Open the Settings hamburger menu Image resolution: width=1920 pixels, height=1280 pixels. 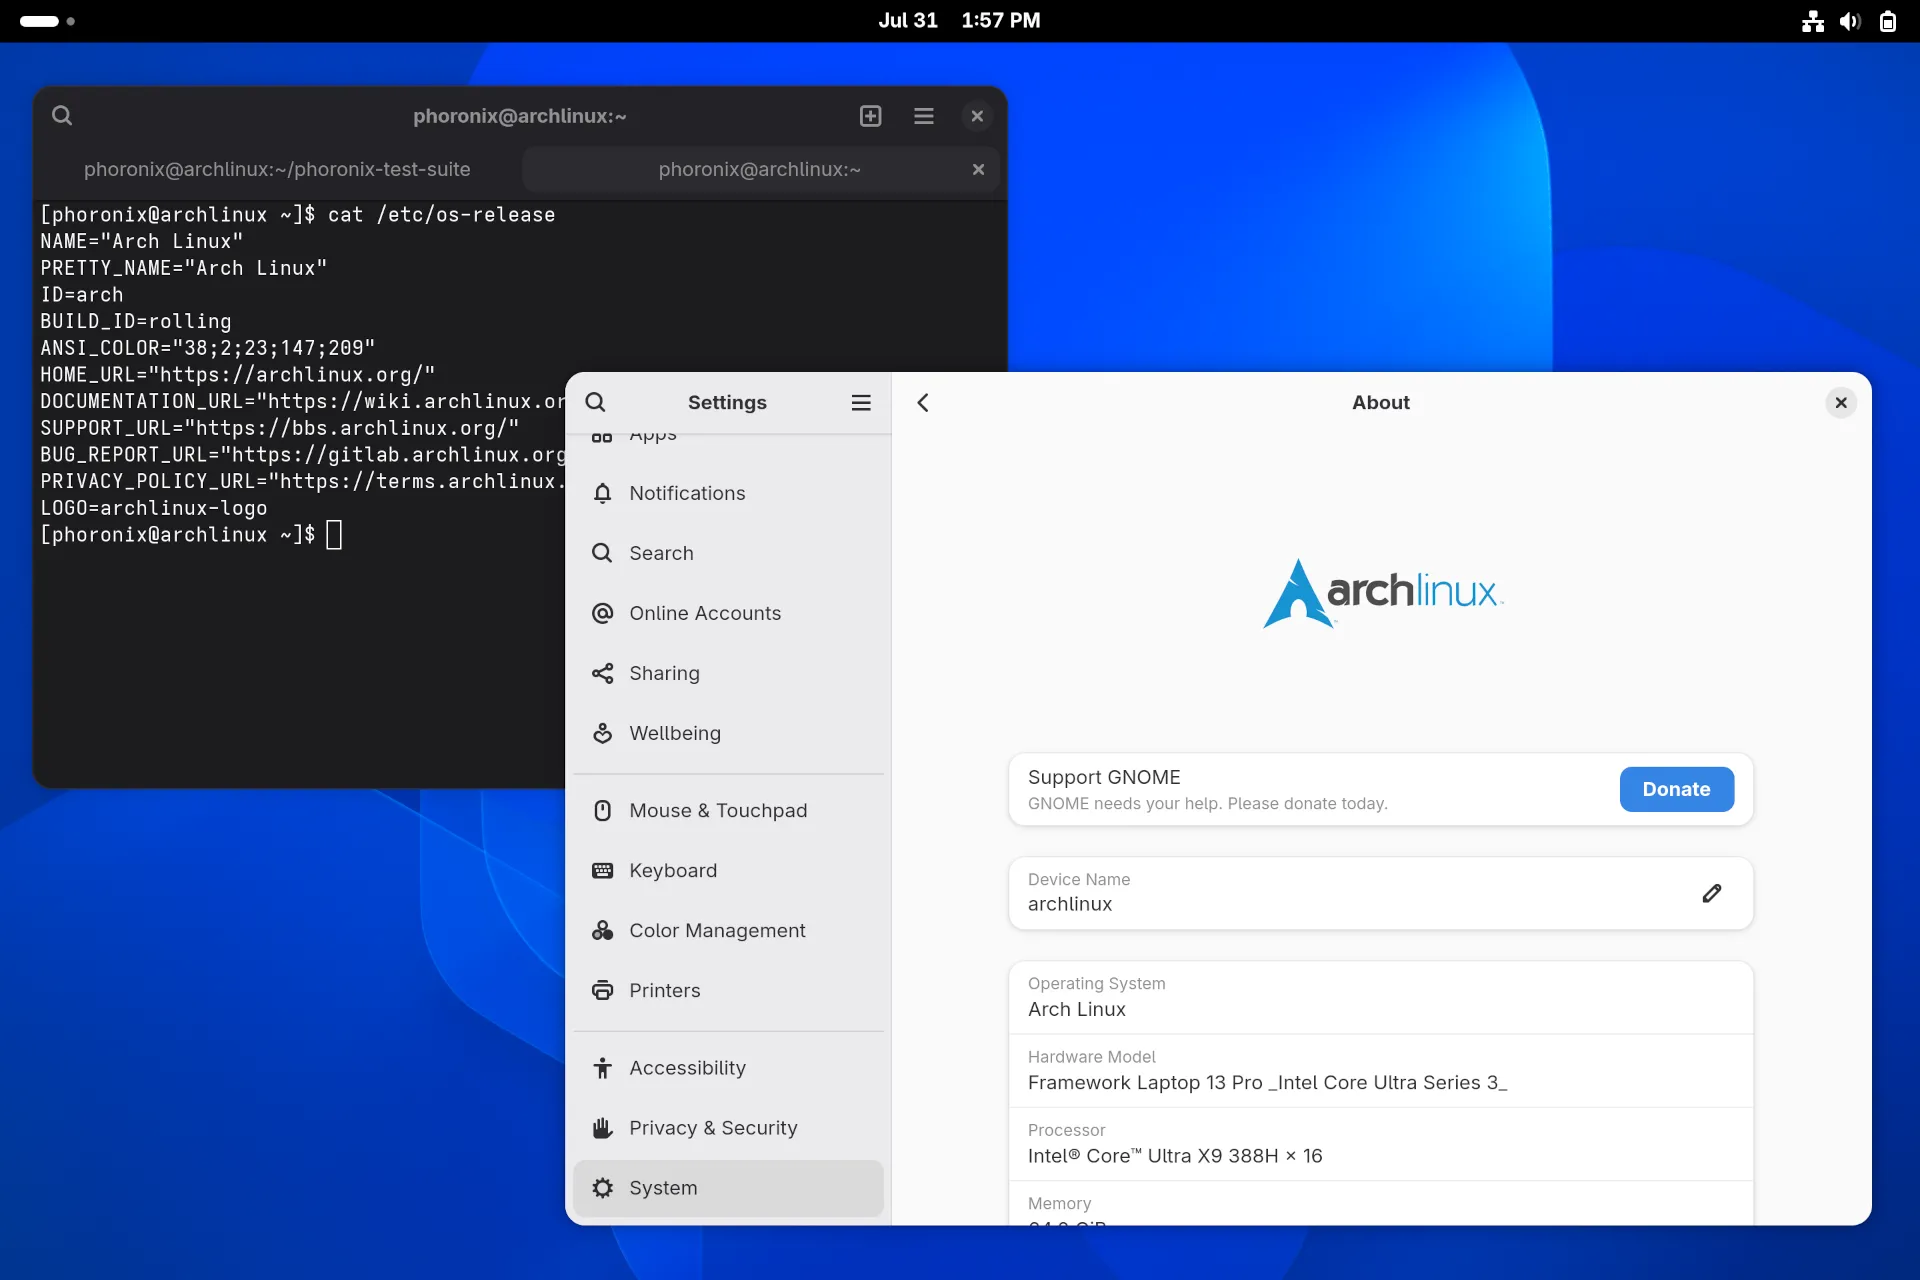(x=861, y=402)
